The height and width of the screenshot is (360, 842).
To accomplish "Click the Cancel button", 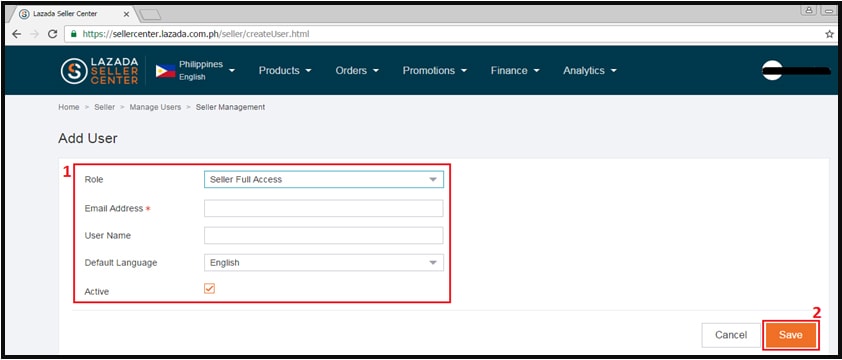I will (x=731, y=335).
